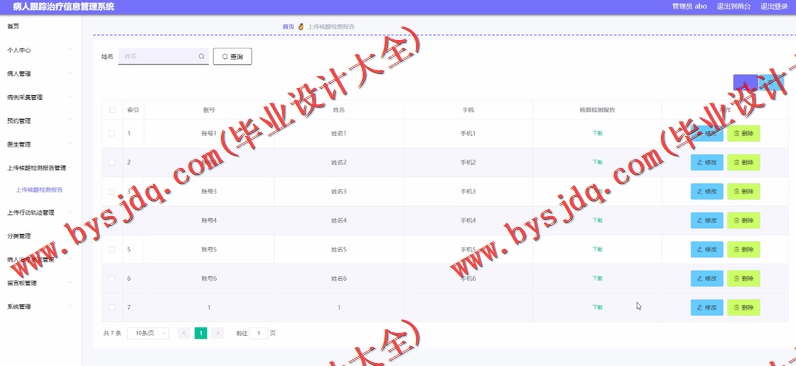Click 删除 in the 账号1 row
The height and width of the screenshot is (366, 796).
pyautogui.click(x=744, y=134)
